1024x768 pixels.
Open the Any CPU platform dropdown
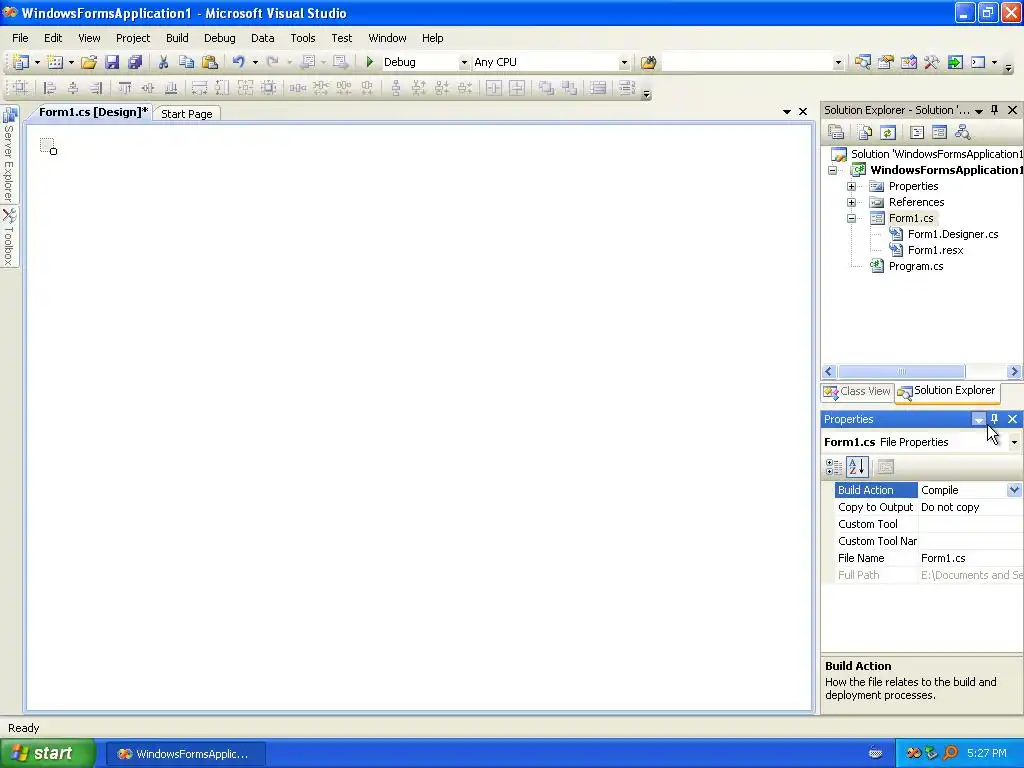tap(624, 63)
